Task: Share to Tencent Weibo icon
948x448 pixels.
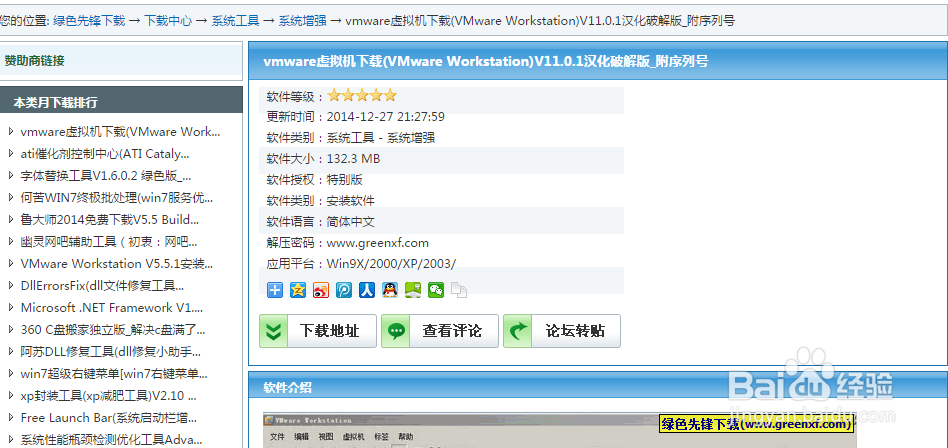Action: pyautogui.click(x=344, y=290)
